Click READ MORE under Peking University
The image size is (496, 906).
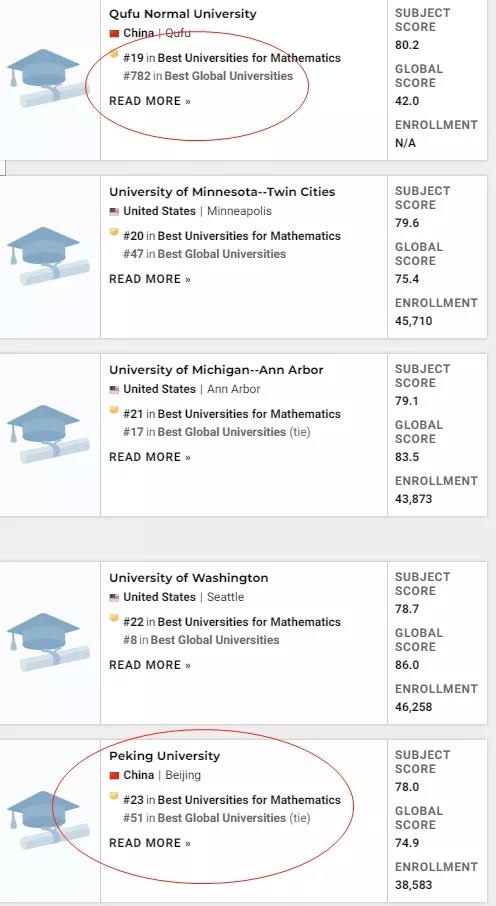pyautogui.click(x=150, y=843)
